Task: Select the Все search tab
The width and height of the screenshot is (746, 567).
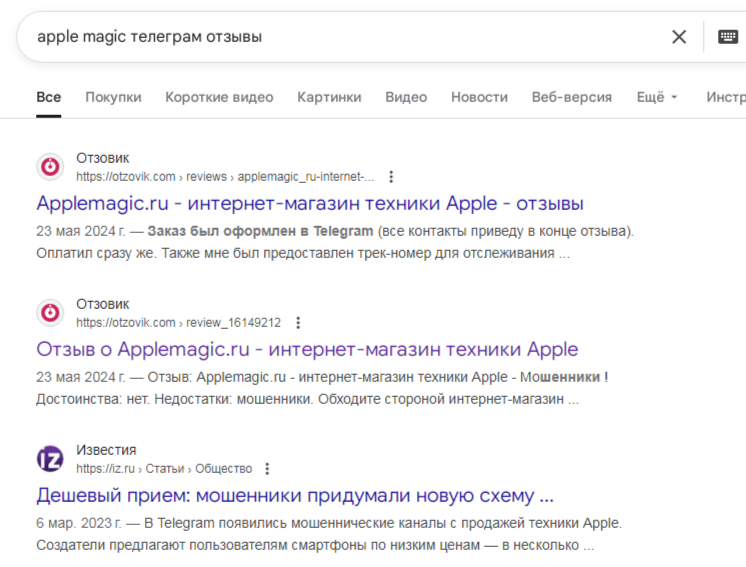Action: (49, 97)
